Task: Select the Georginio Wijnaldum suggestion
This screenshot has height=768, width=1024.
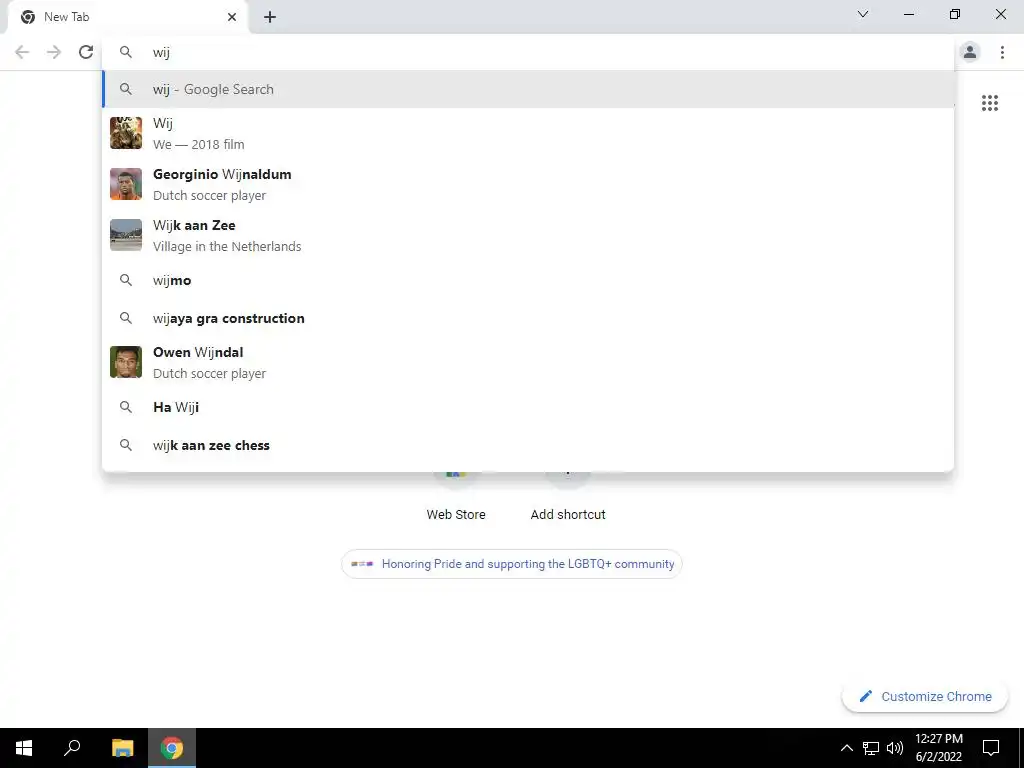Action: pos(528,184)
